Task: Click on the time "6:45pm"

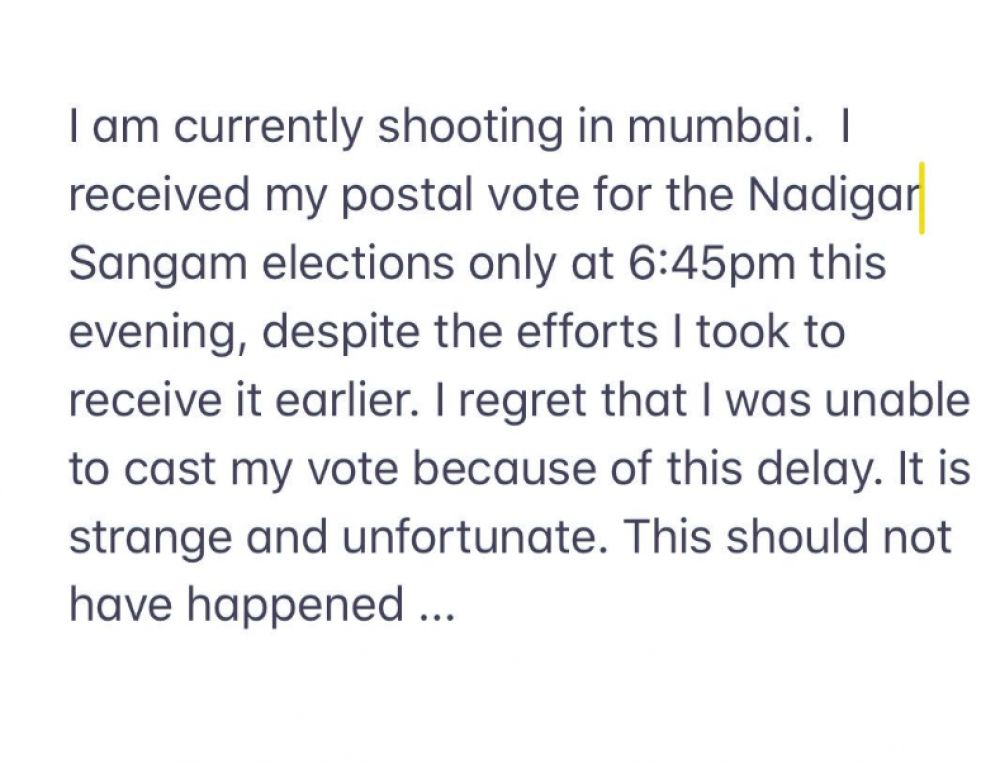Action: pyautogui.click(x=712, y=262)
